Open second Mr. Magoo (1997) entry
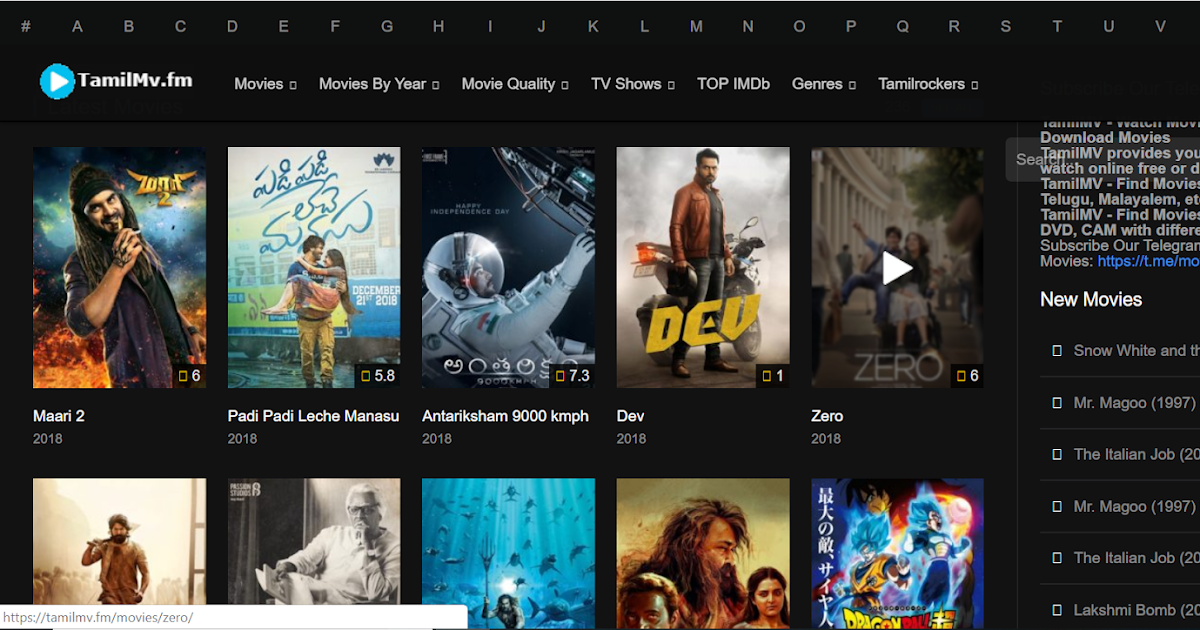The height and width of the screenshot is (630, 1200). coord(1134,506)
